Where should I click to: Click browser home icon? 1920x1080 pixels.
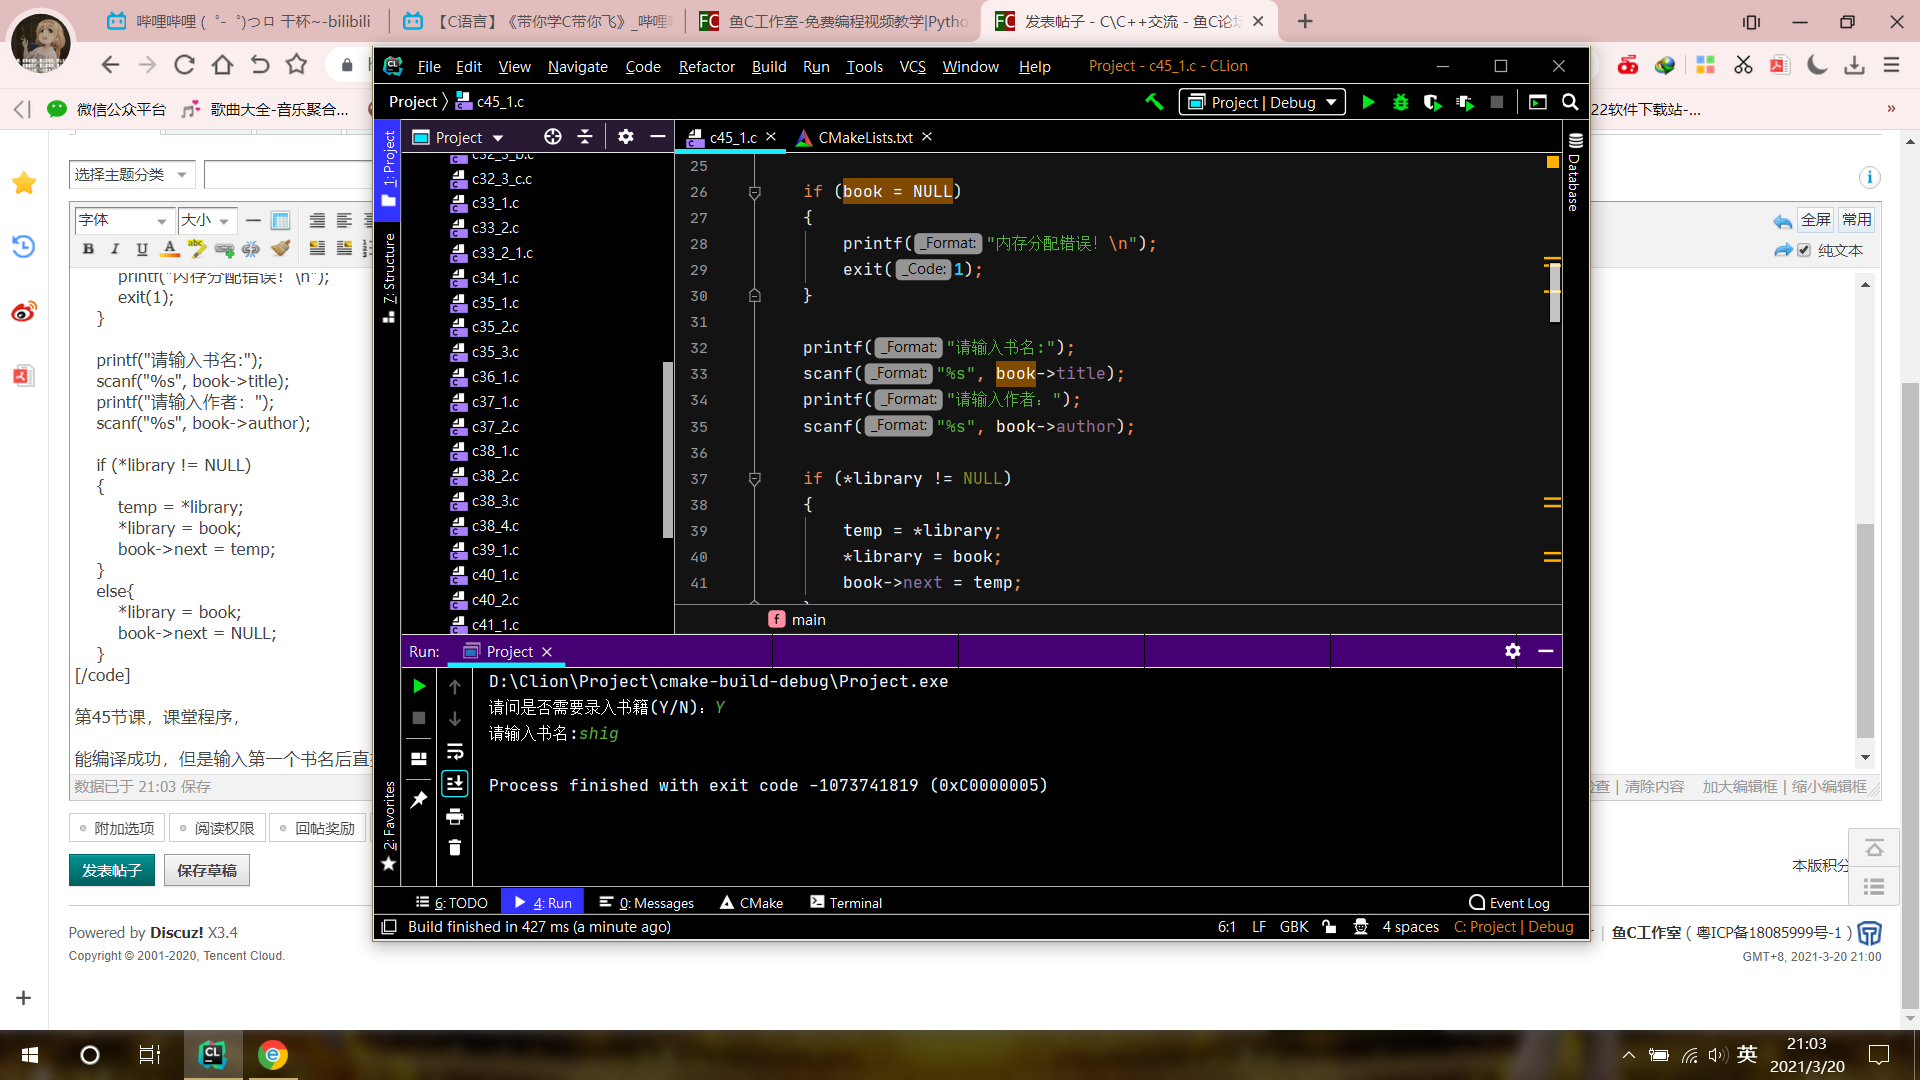(222, 65)
